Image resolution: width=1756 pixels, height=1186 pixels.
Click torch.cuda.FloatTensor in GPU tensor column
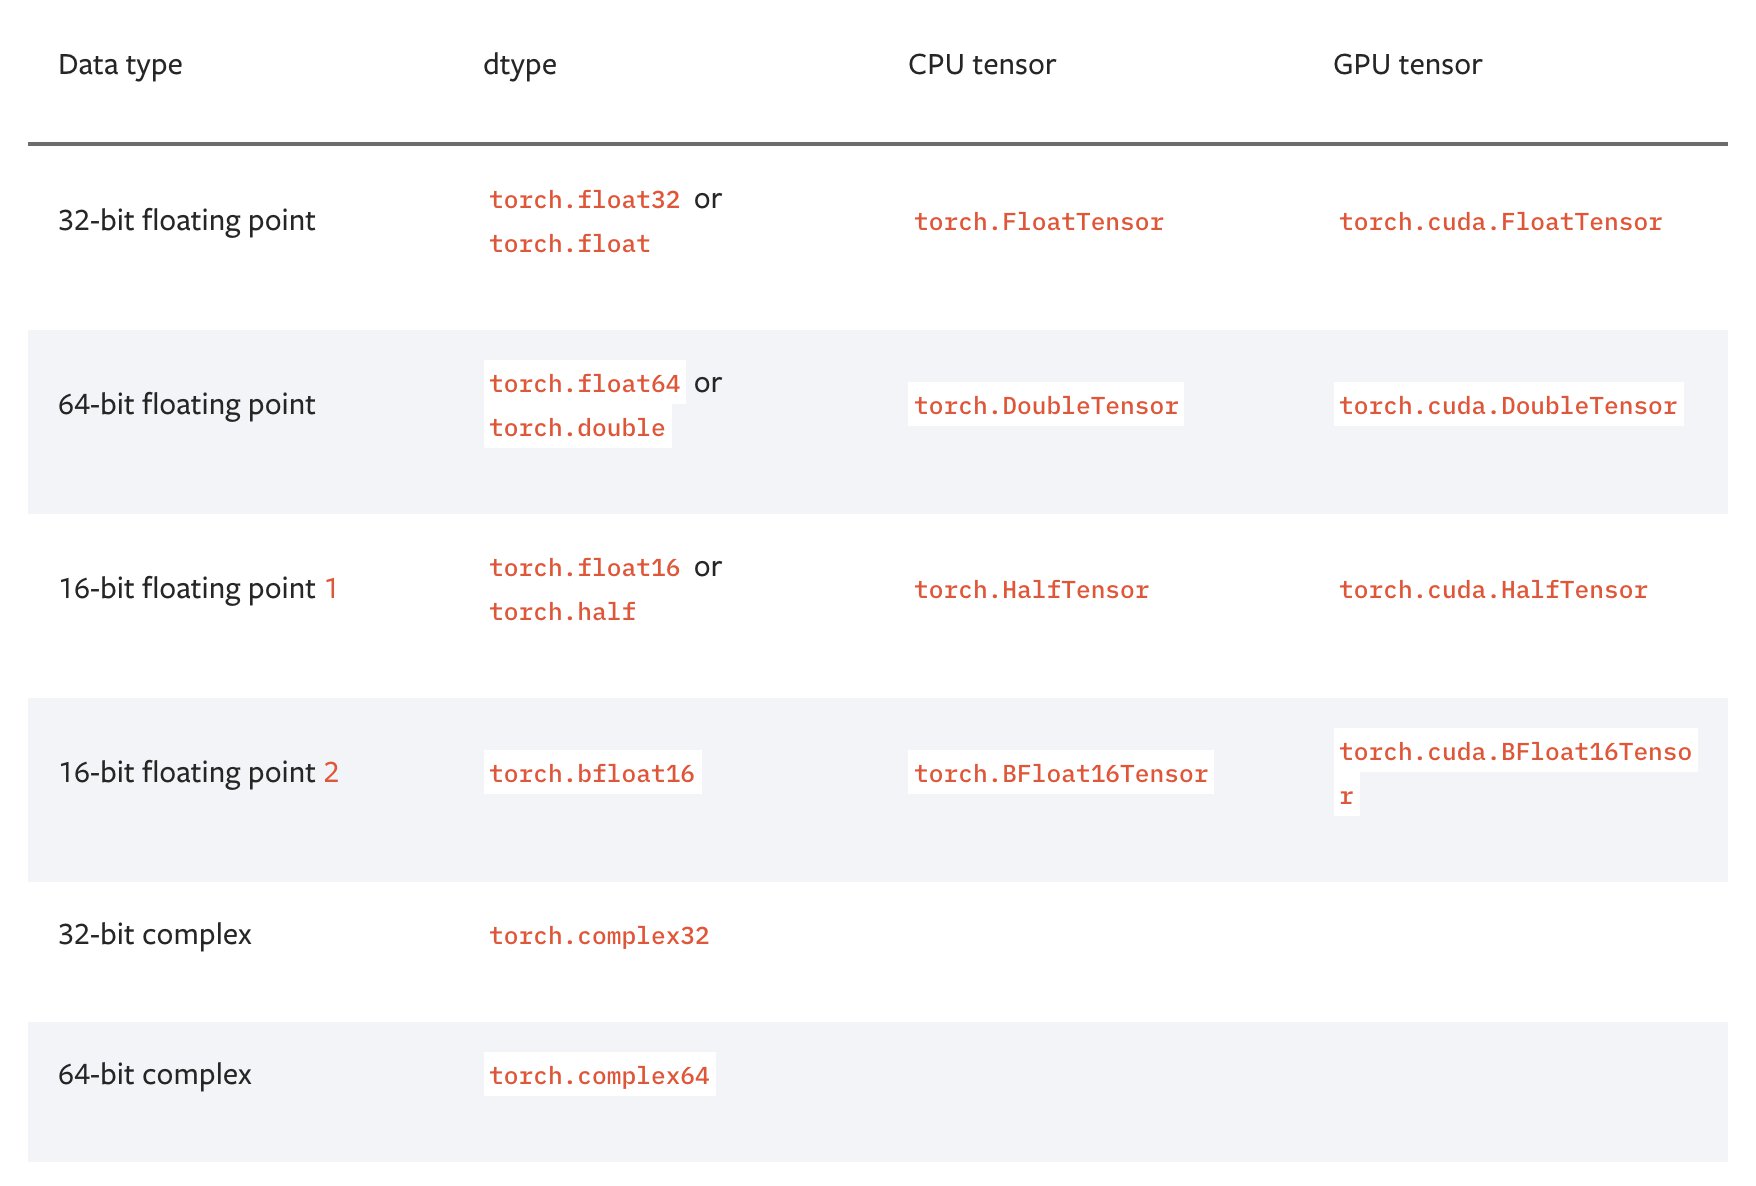tap(1500, 222)
